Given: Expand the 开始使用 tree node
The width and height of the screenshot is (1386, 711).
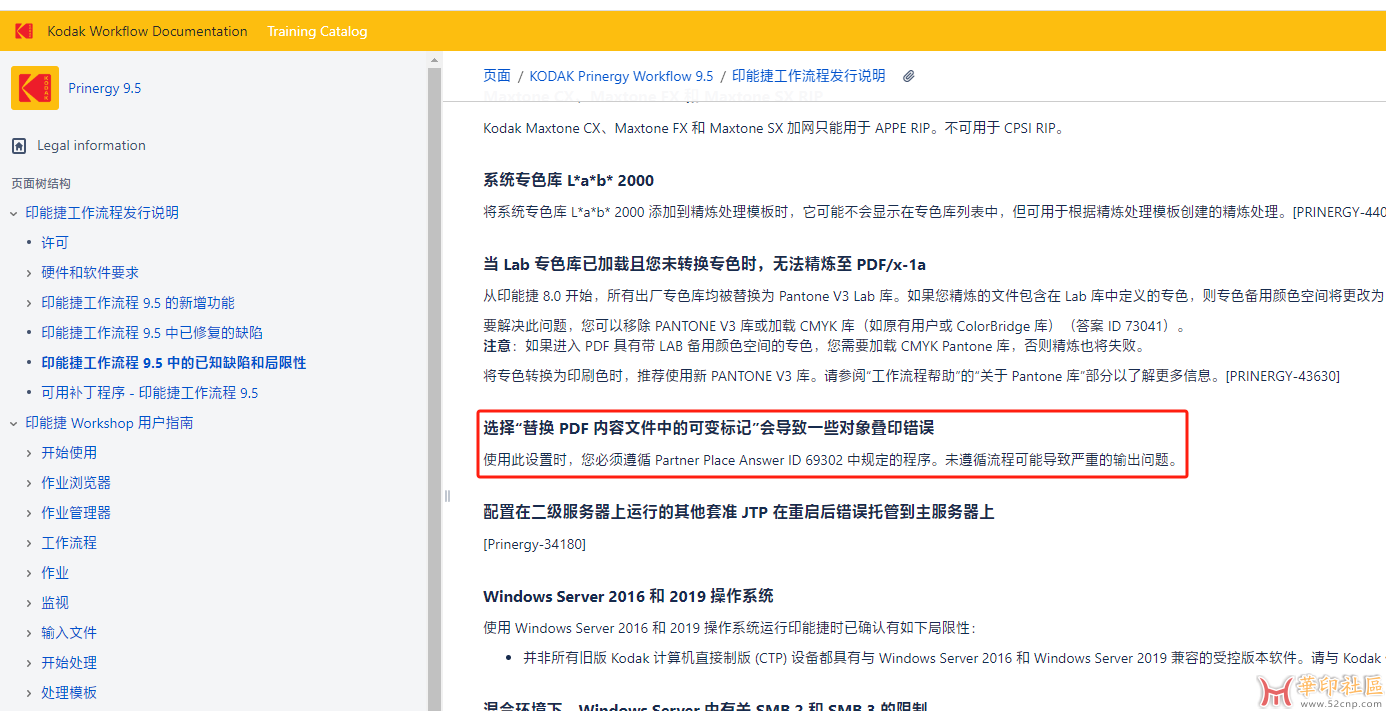Looking at the screenshot, I should 29,453.
